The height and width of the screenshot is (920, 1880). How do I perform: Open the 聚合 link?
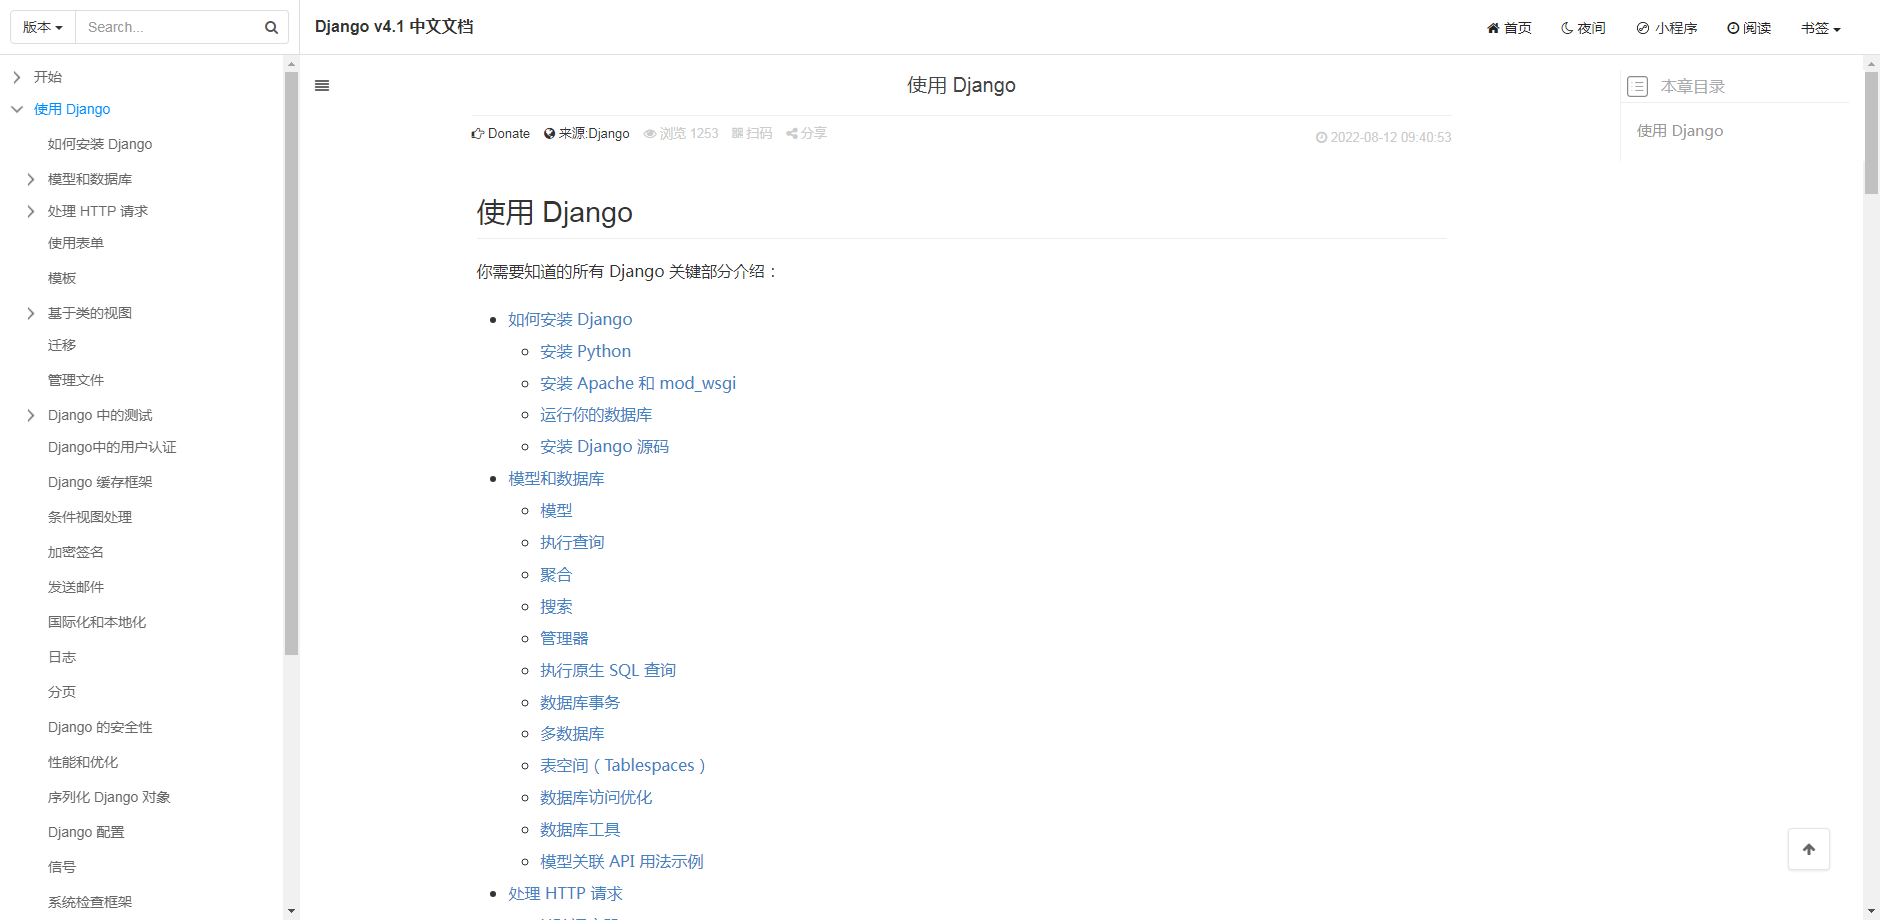pyautogui.click(x=556, y=574)
